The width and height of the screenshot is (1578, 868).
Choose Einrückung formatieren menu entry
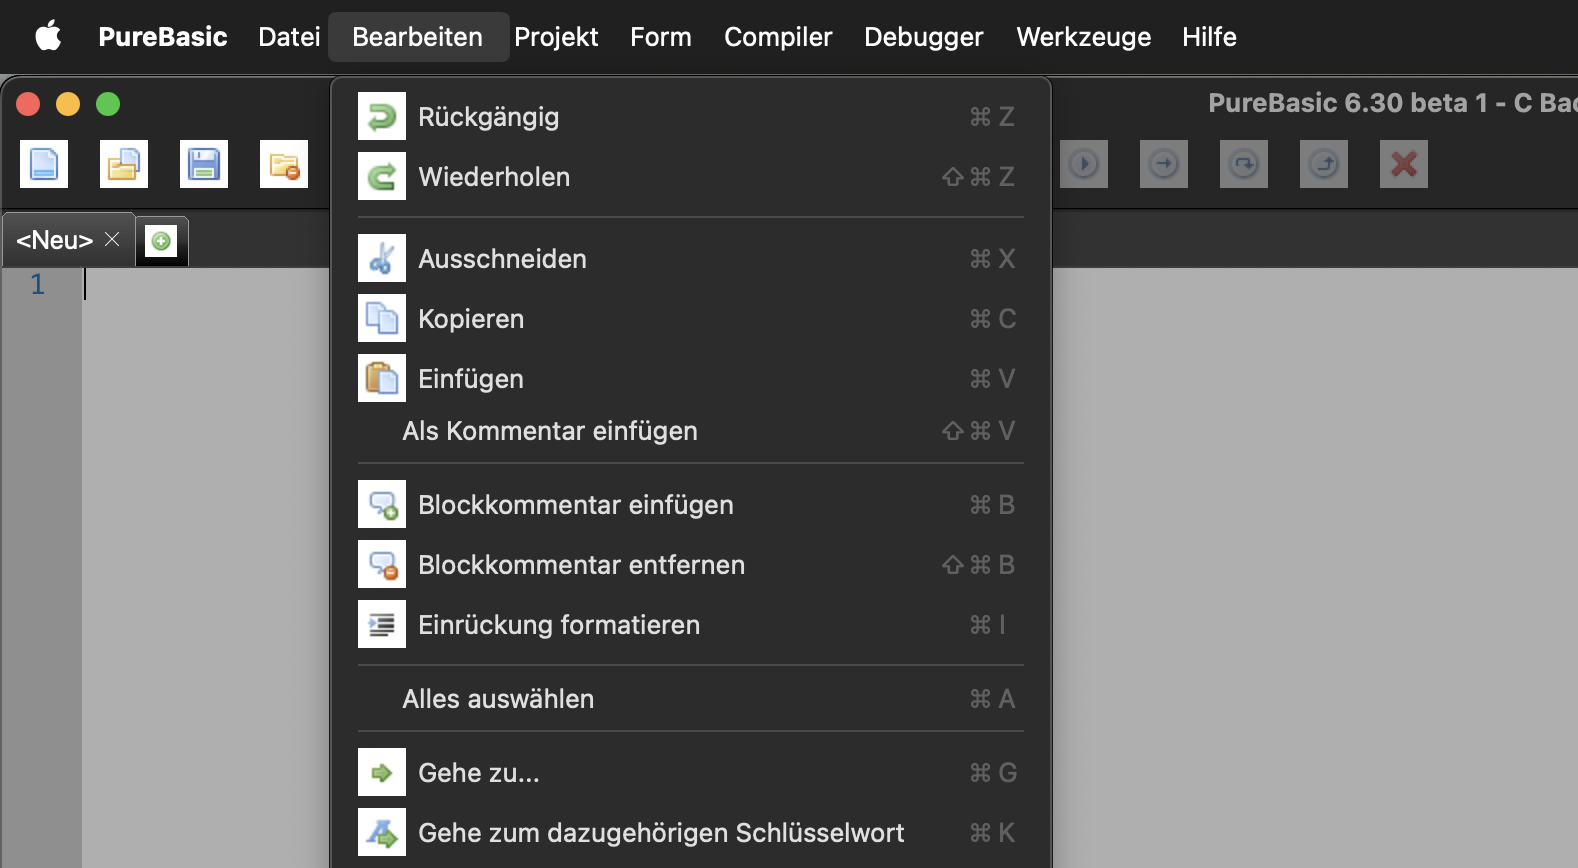point(691,625)
